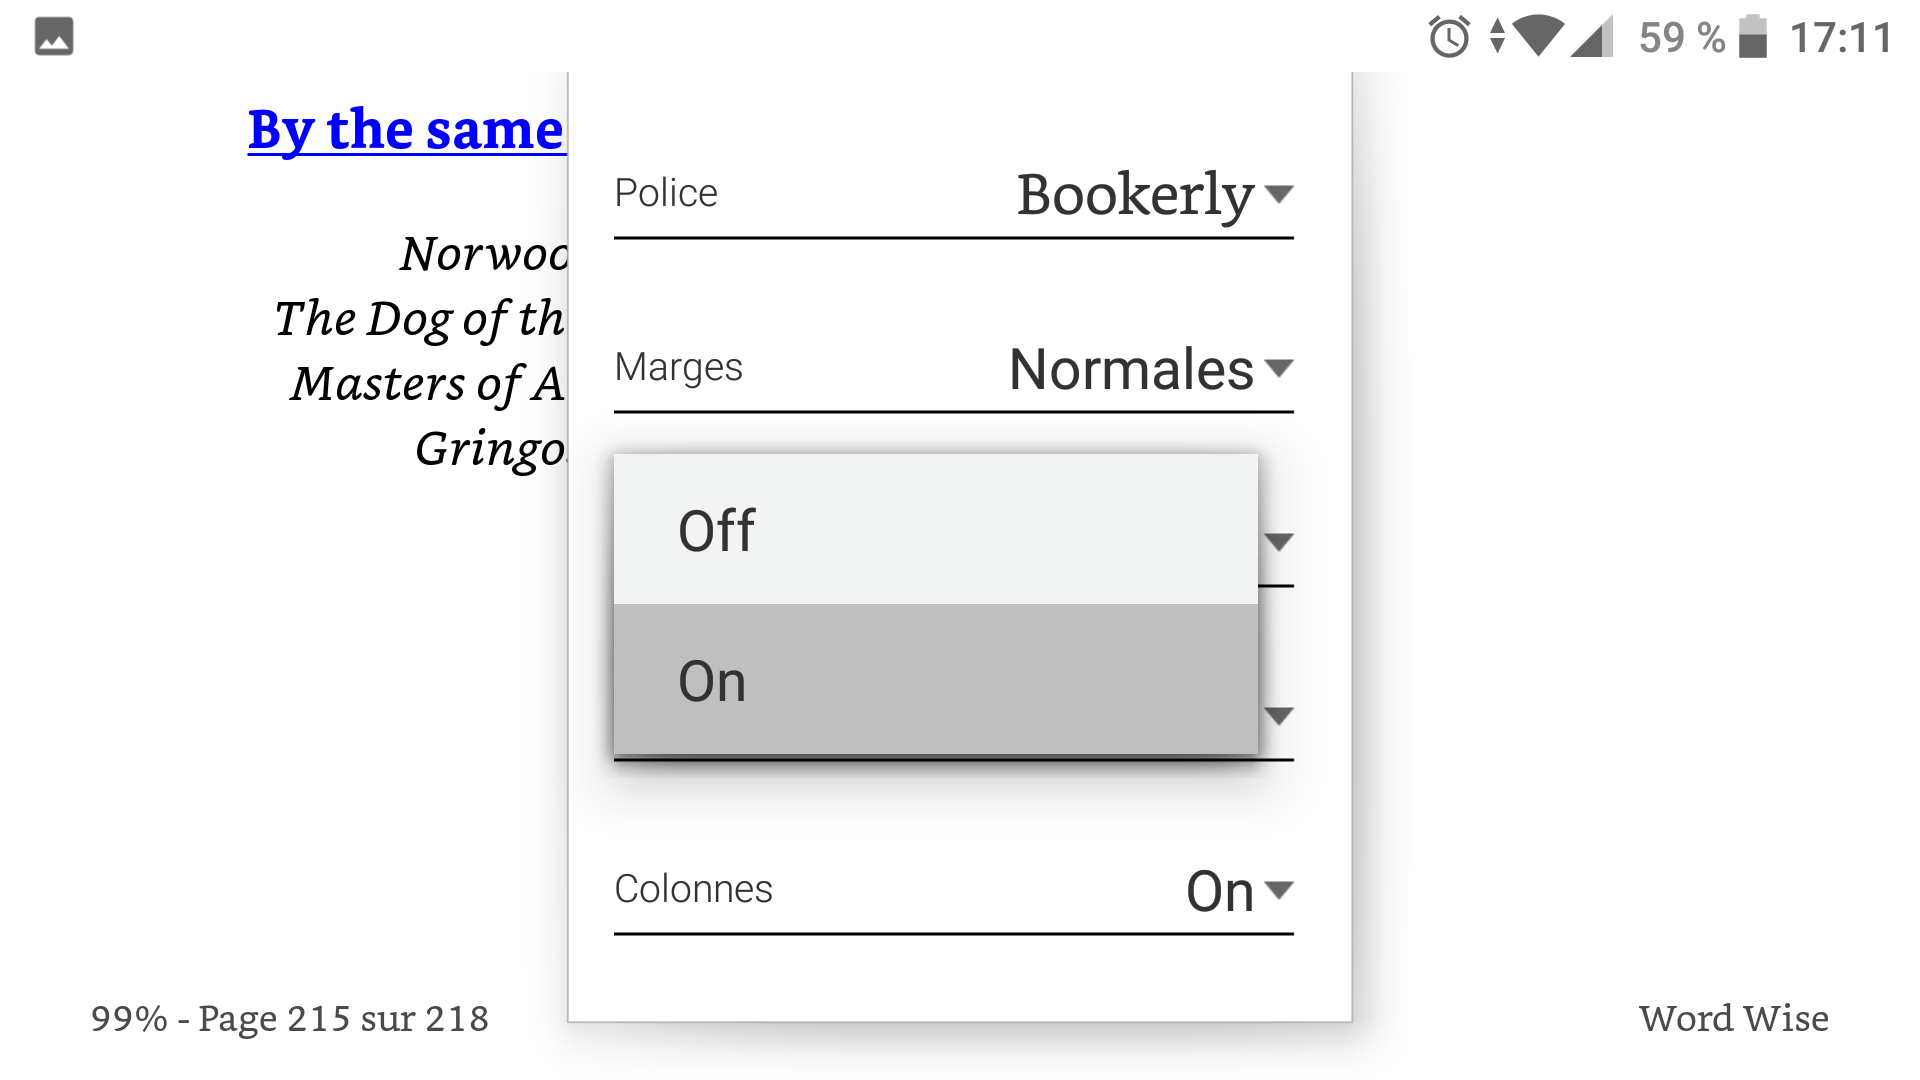
Task: Open the Colonnes dropdown
Action: tap(1238, 890)
